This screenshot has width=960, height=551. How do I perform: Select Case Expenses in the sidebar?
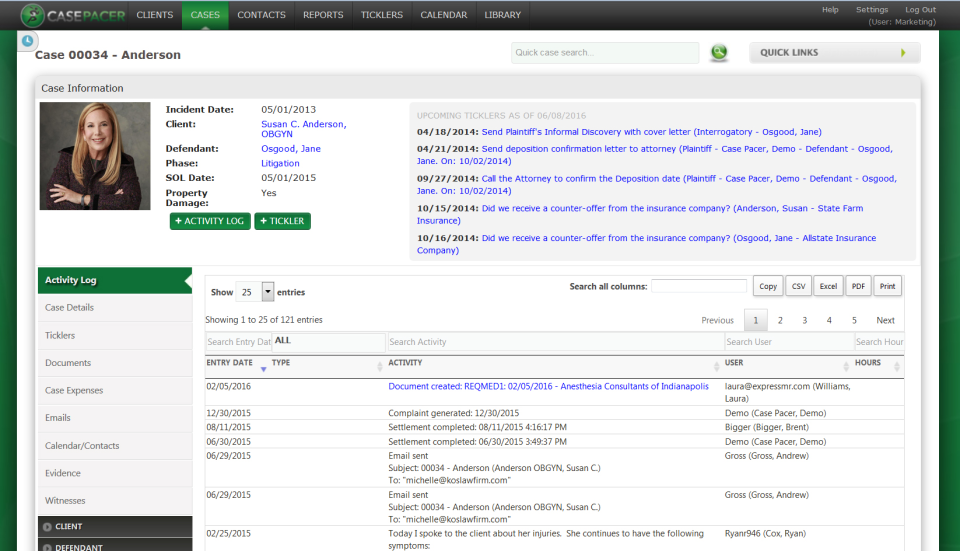(115, 391)
